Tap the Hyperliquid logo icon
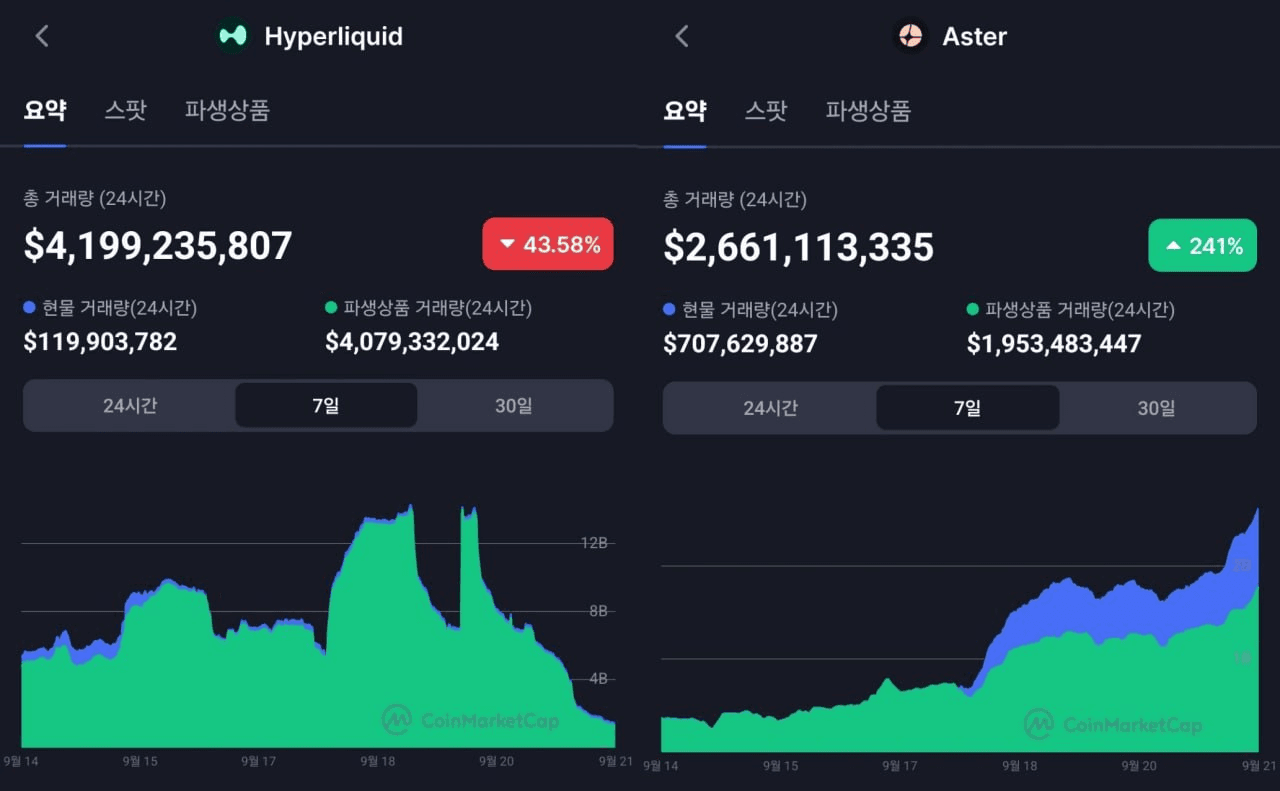 232,36
